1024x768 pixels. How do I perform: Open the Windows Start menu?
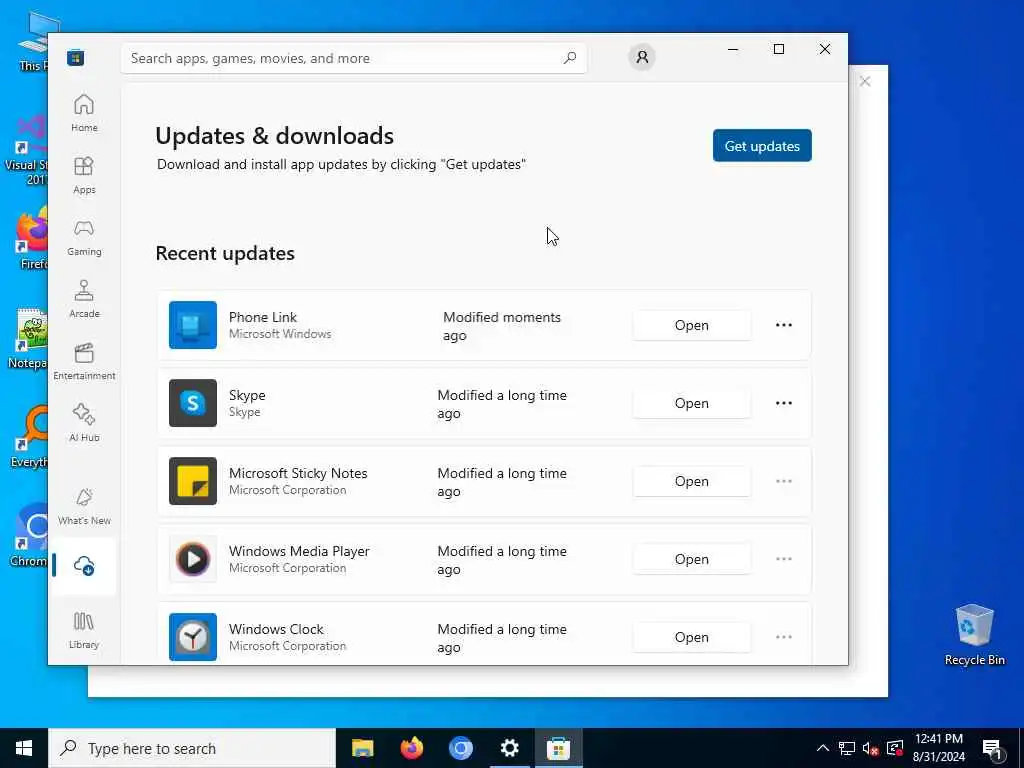point(24,748)
